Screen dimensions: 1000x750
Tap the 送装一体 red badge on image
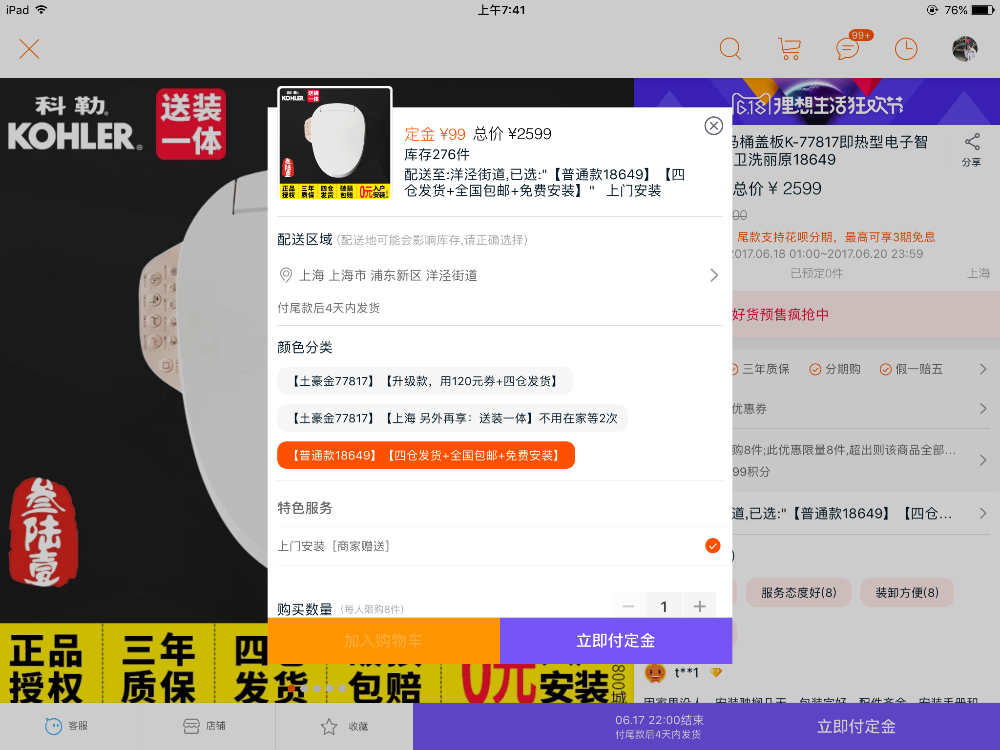(x=191, y=124)
